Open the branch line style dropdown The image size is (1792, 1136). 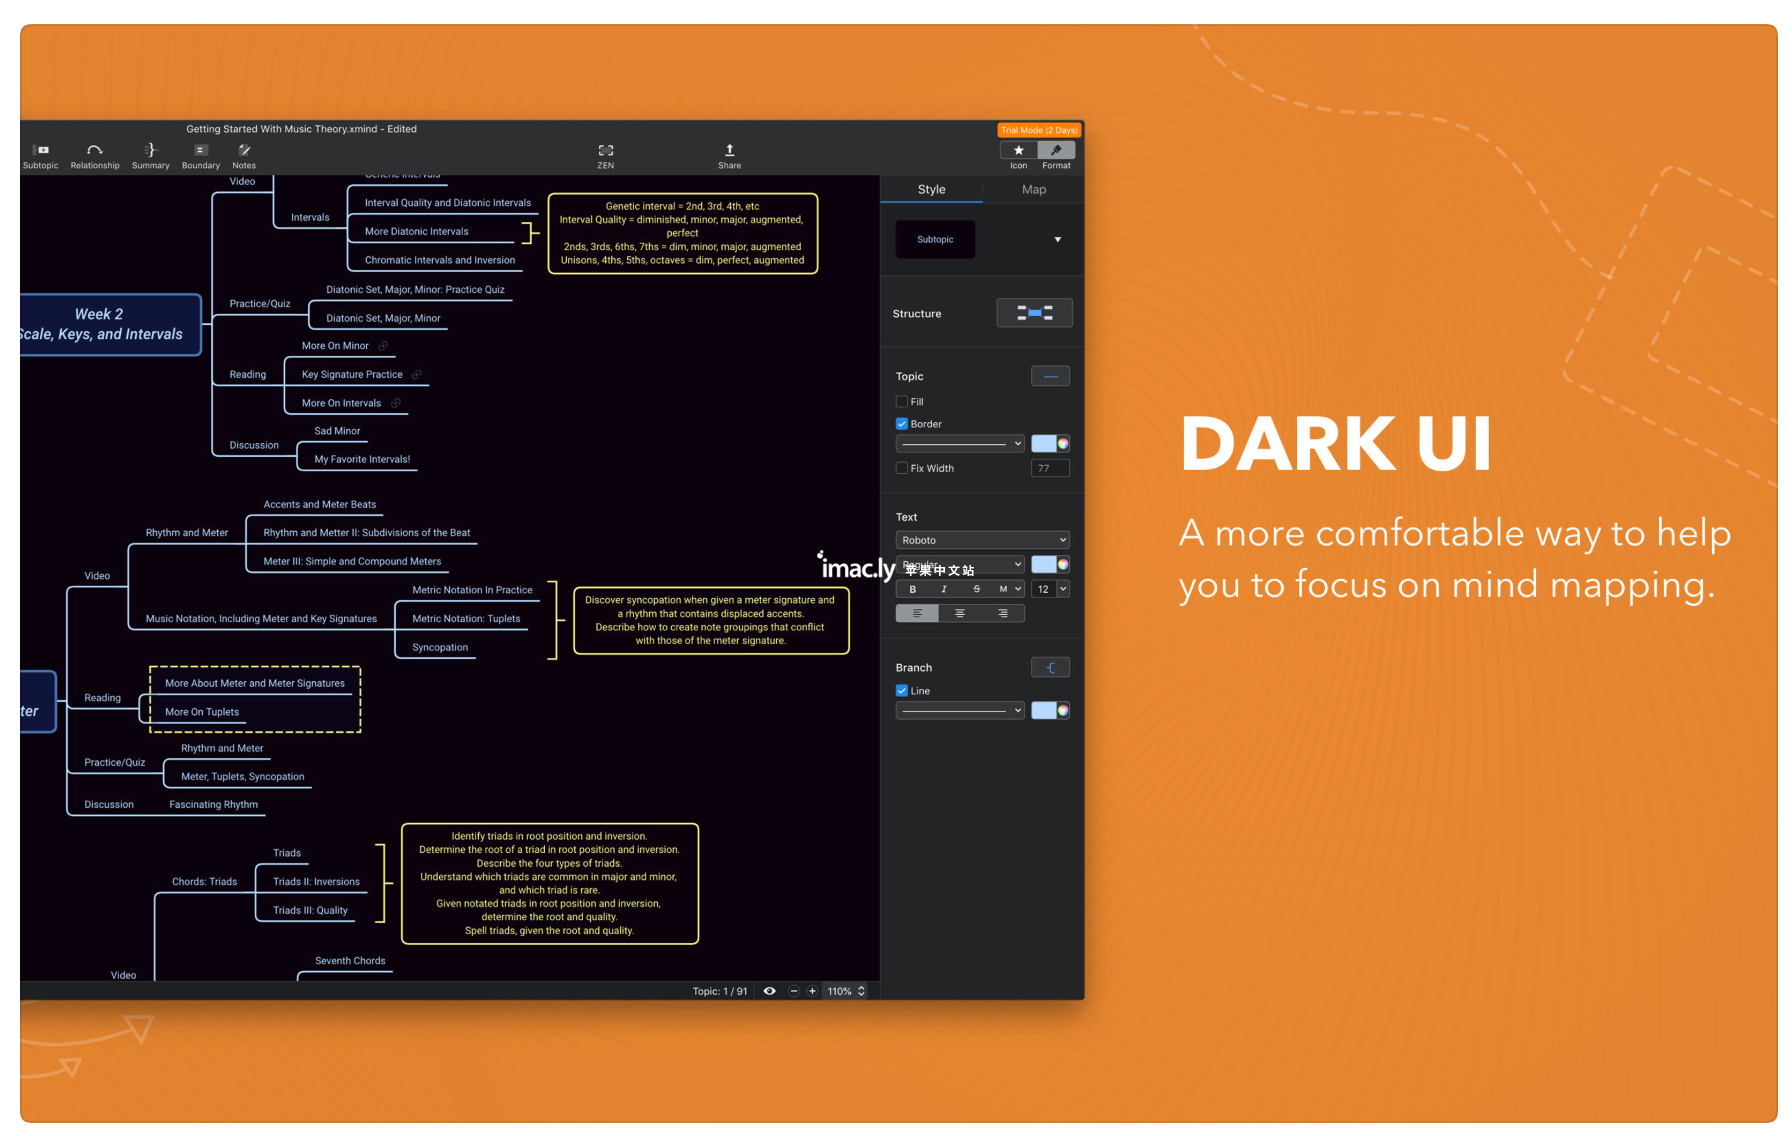coord(960,711)
